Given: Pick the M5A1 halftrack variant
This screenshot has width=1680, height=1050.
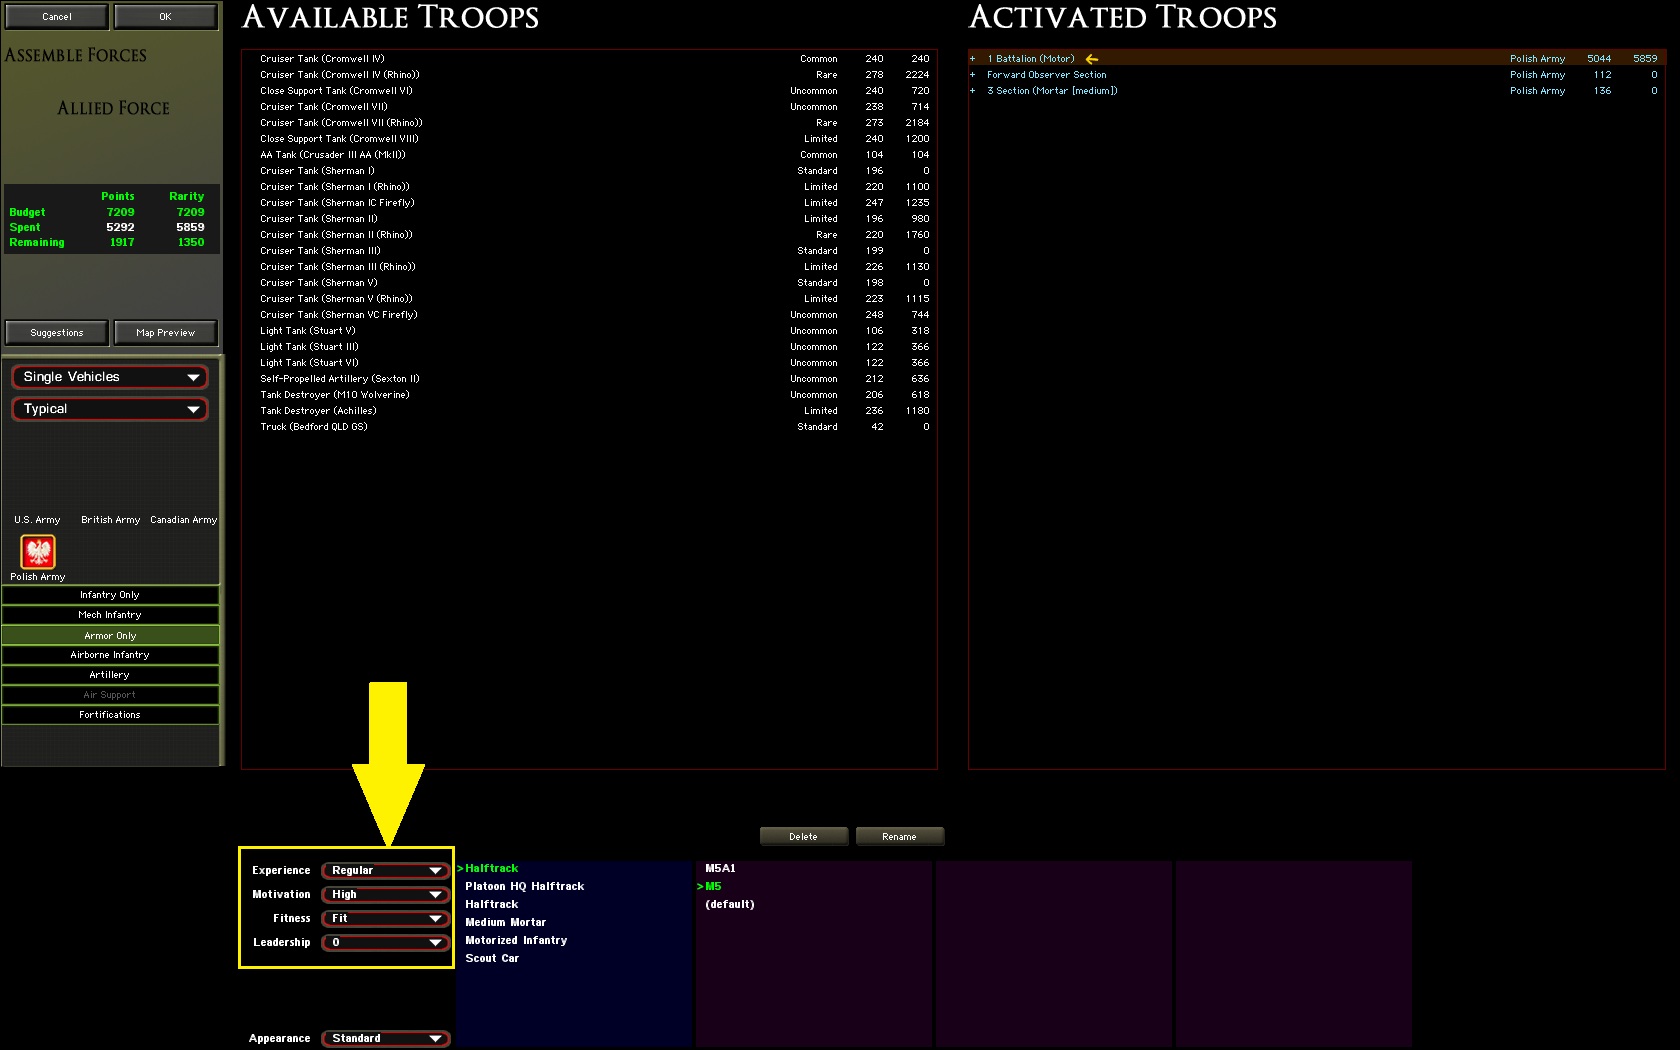Looking at the screenshot, I should (720, 868).
